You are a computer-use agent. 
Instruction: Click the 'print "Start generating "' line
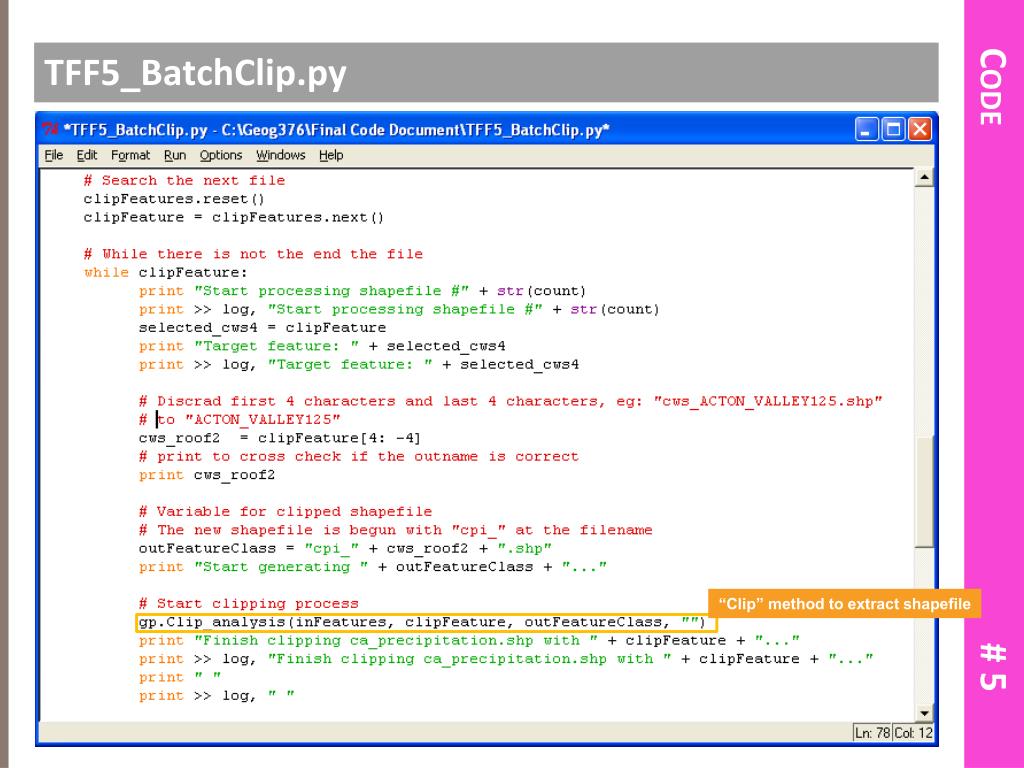coord(372,567)
